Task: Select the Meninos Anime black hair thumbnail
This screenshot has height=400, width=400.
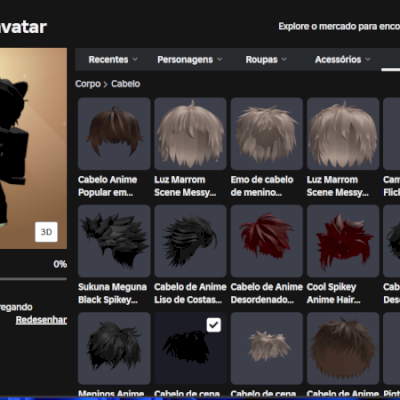Action: (114, 348)
